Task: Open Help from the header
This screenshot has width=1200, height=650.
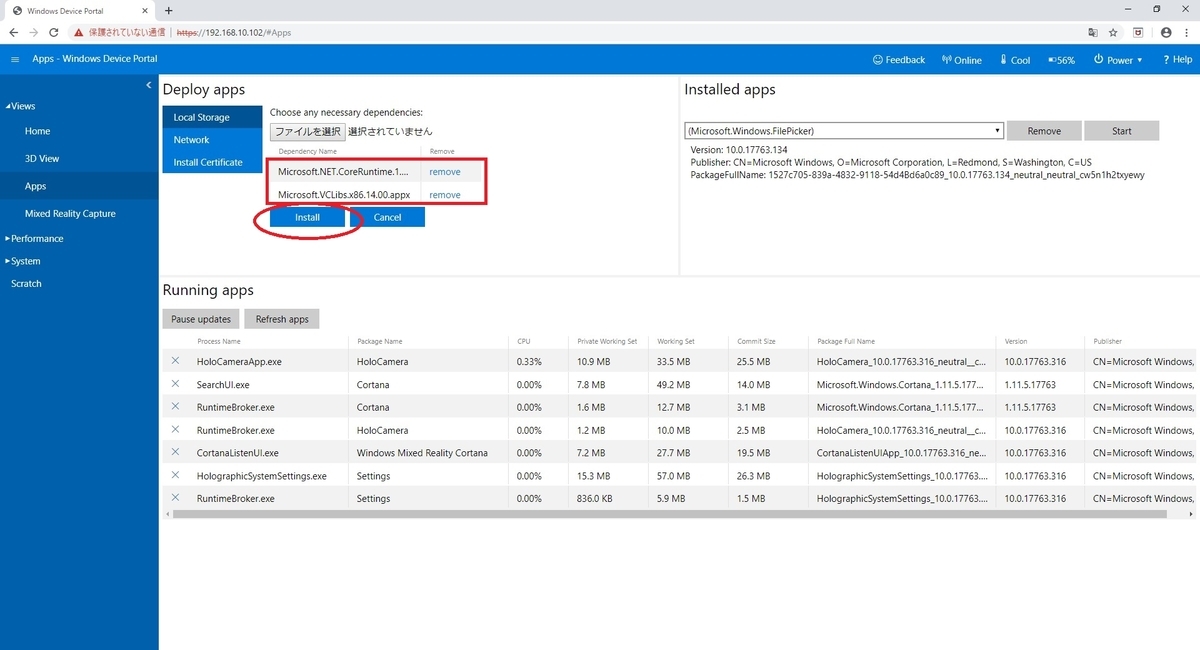Action: click(x=1178, y=60)
